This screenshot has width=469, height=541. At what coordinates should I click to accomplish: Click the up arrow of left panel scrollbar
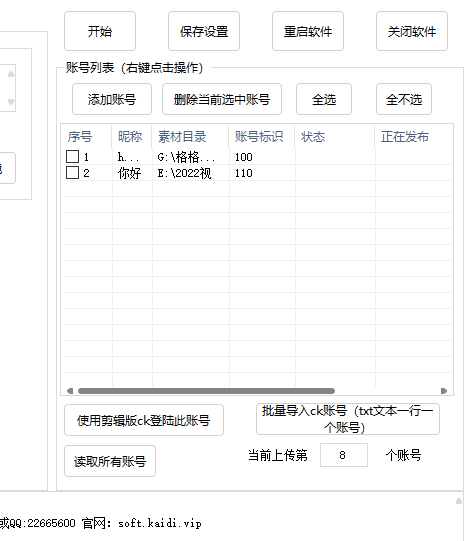11,74
